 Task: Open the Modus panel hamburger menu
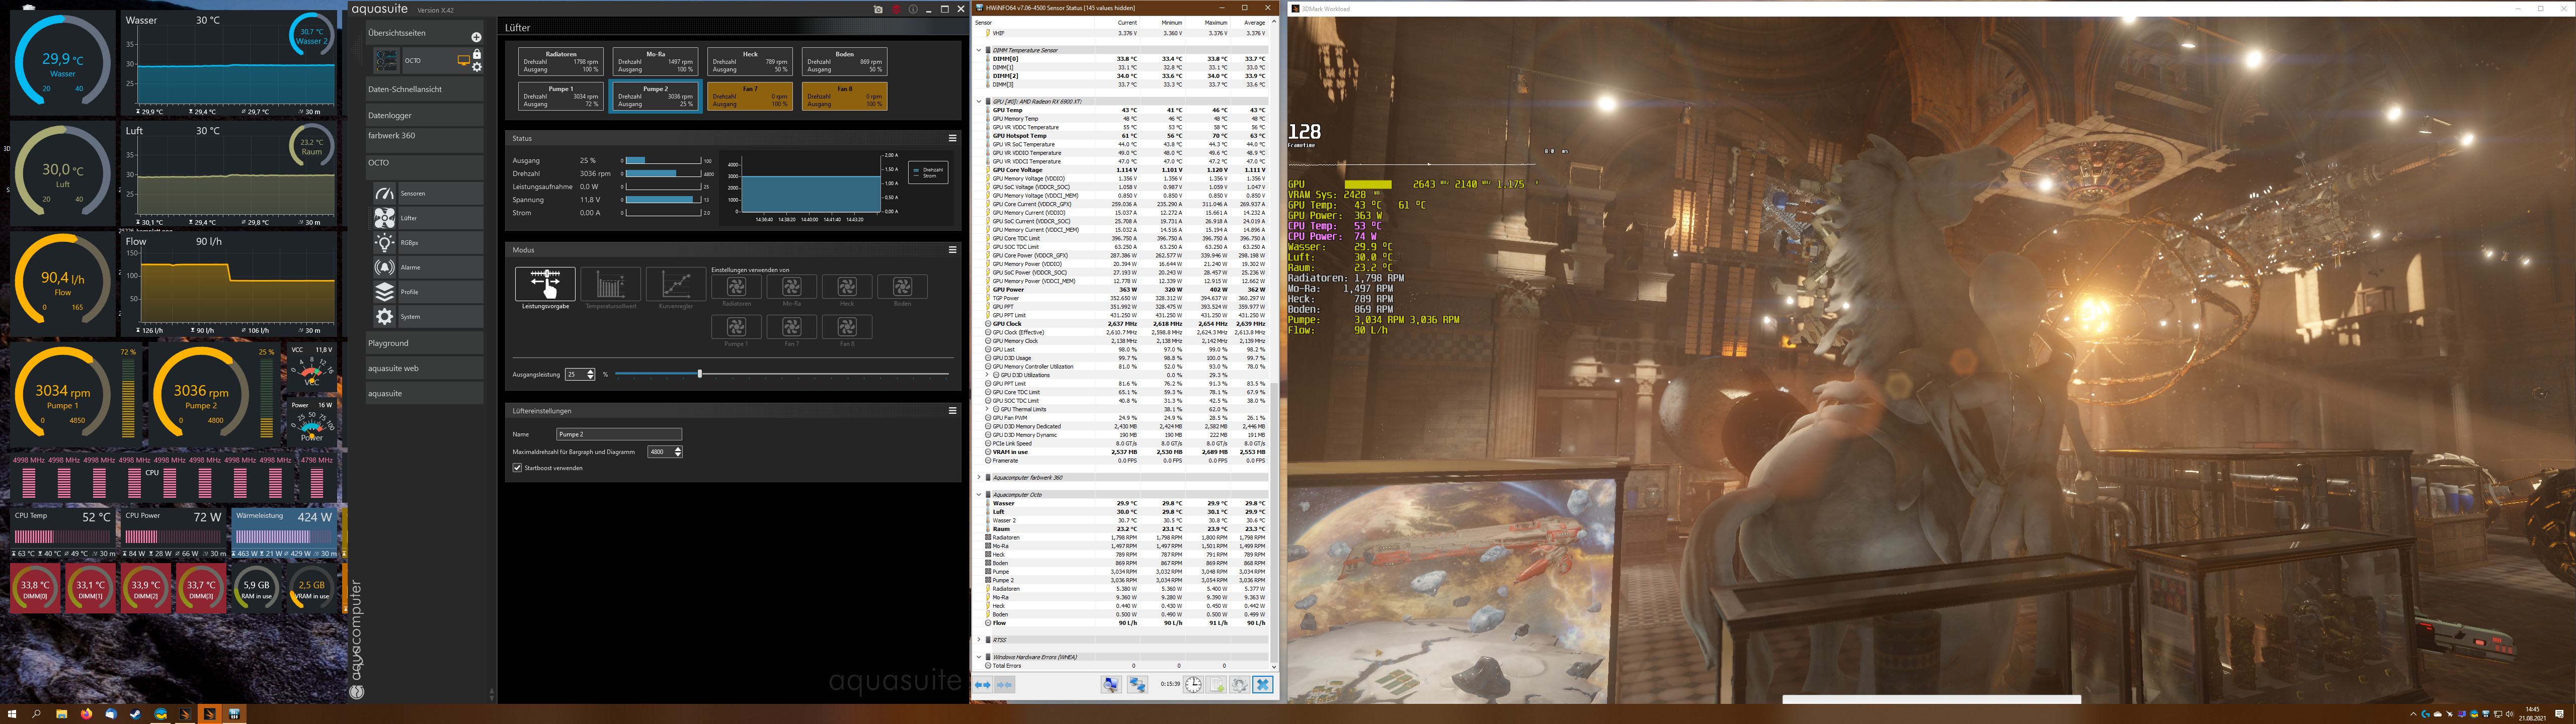tap(952, 250)
